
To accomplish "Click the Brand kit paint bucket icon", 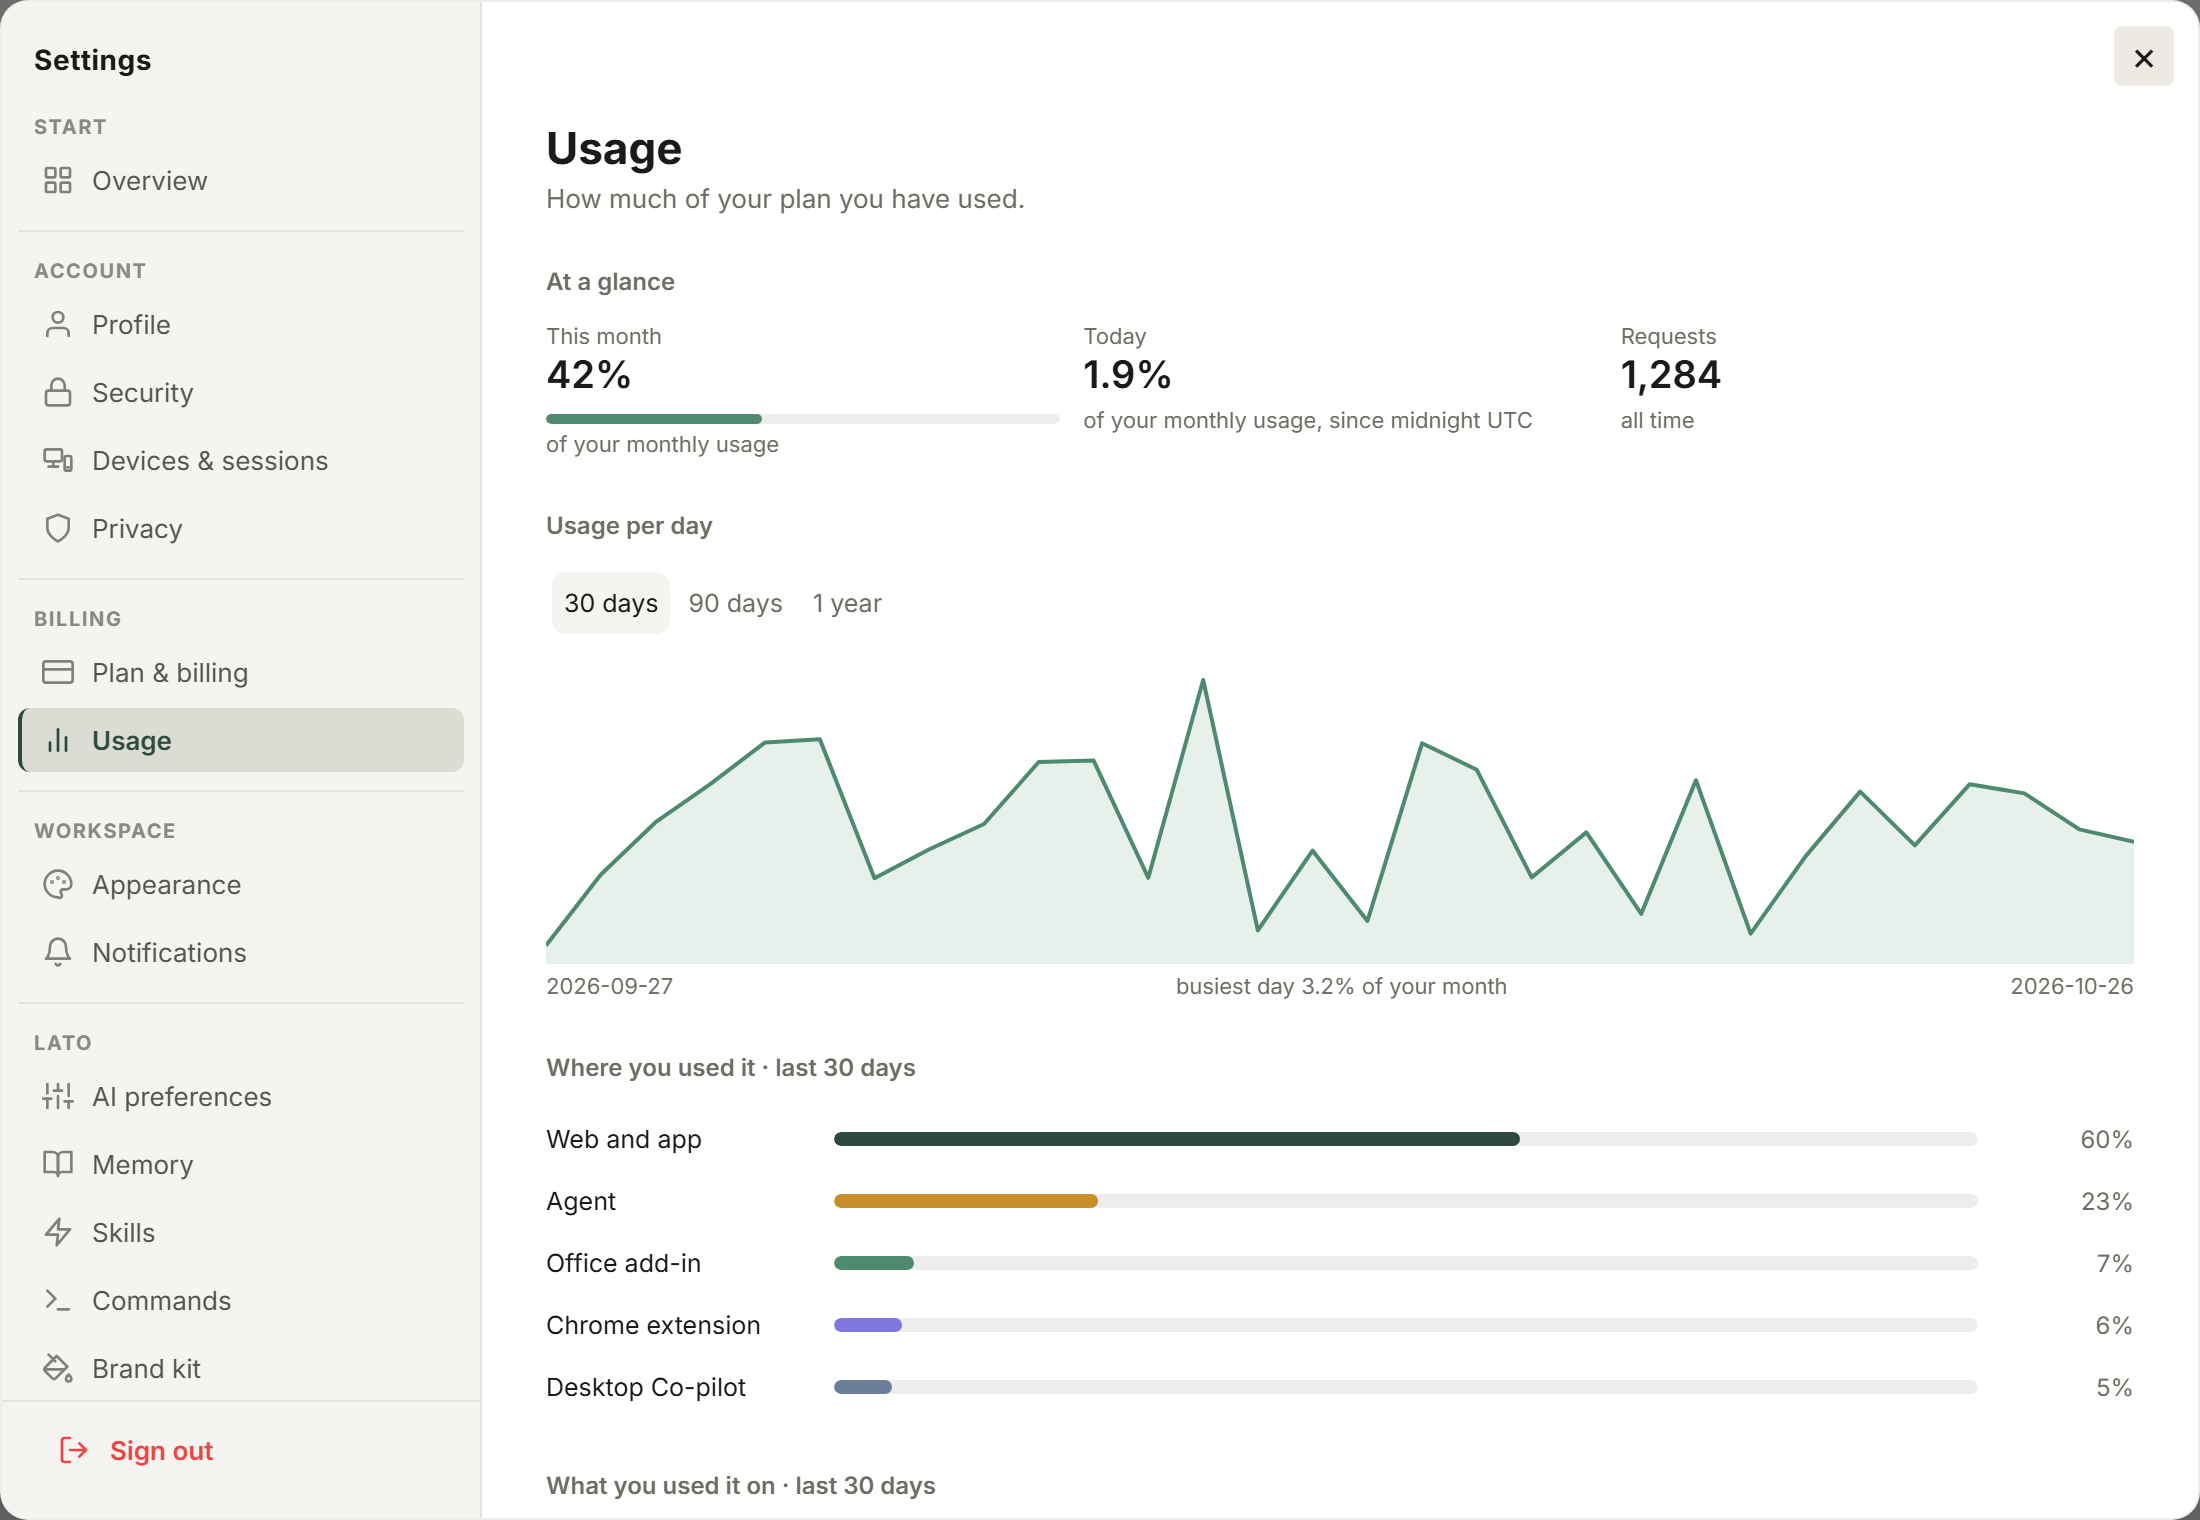I will (58, 1369).
